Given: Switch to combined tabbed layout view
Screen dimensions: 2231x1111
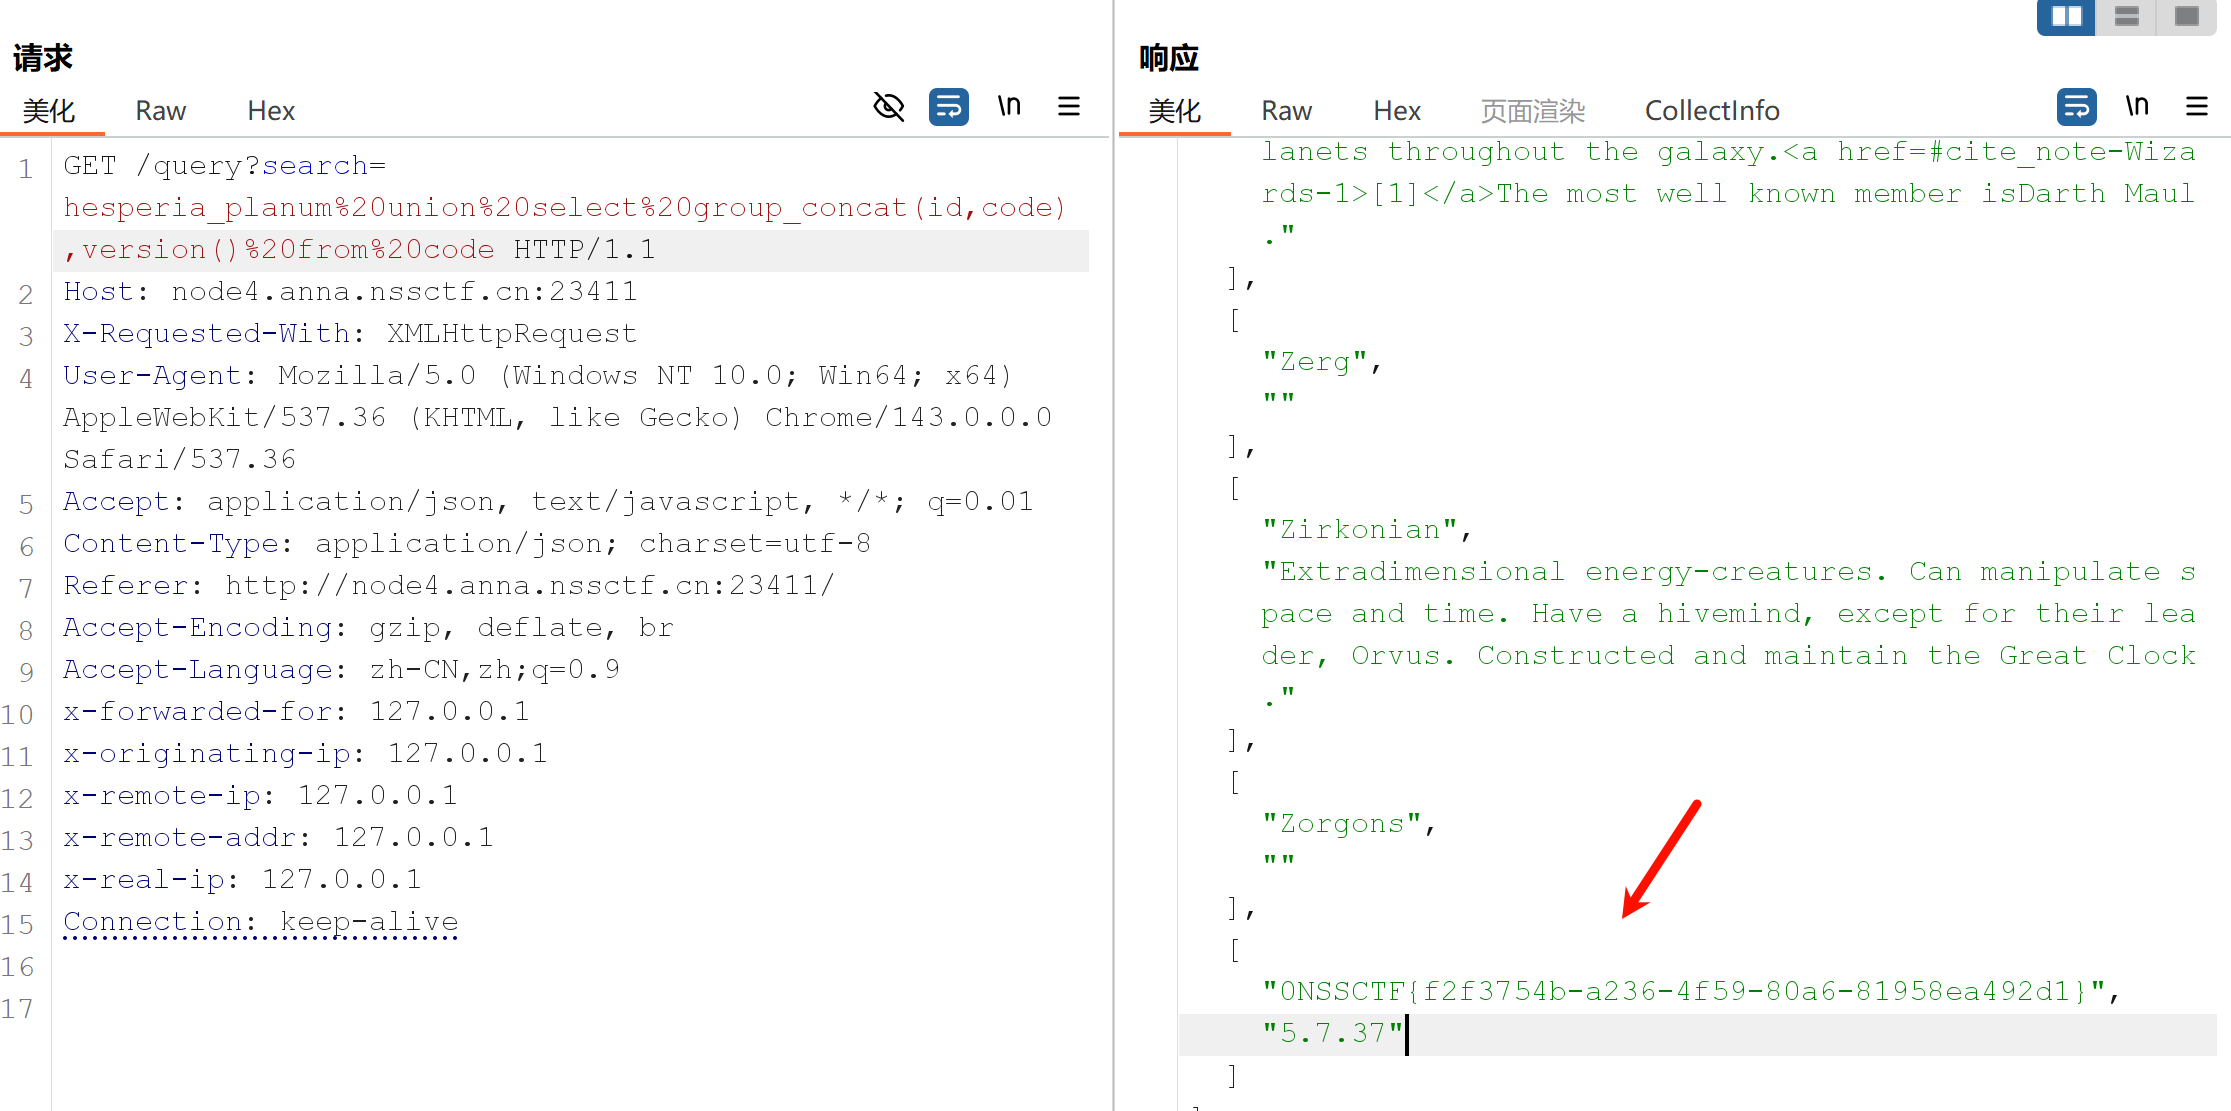Looking at the screenshot, I should click(x=2187, y=17).
